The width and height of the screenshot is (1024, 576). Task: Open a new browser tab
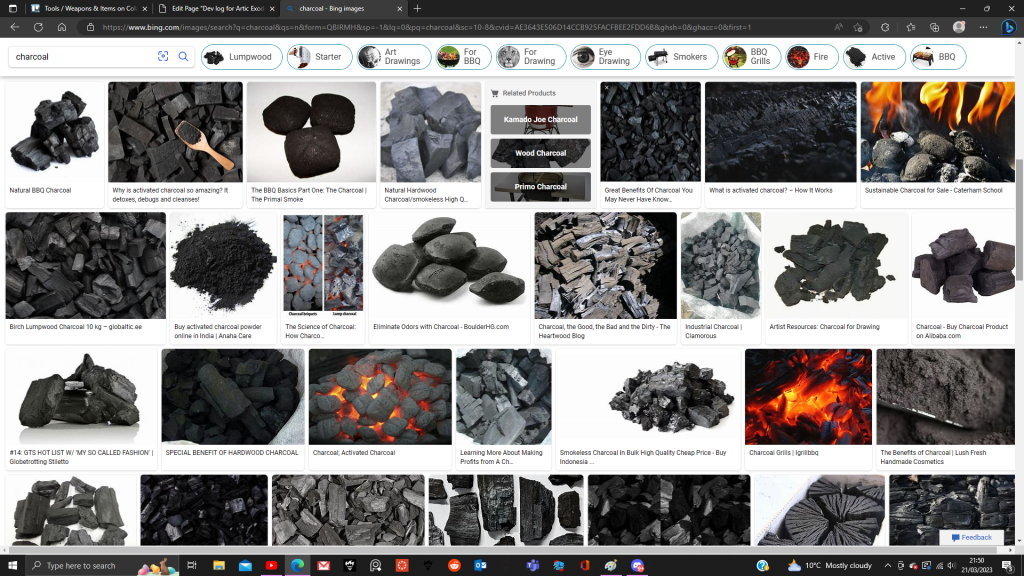(x=417, y=8)
